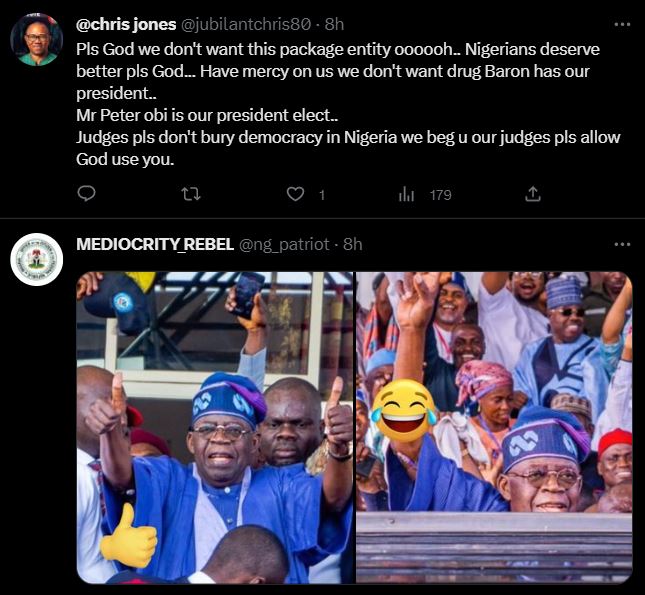Visit @ng_patriot handle
Viewport: 645px width, 595px height.
point(284,244)
